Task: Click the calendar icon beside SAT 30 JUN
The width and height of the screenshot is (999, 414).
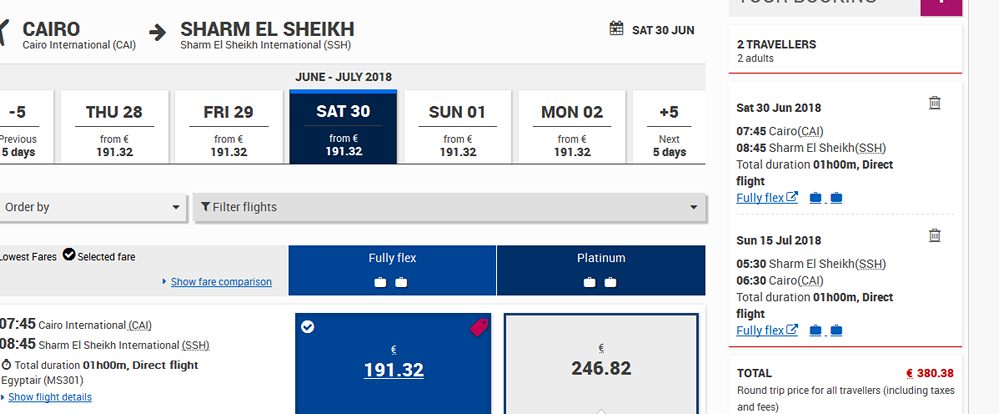Action: click(616, 29)
